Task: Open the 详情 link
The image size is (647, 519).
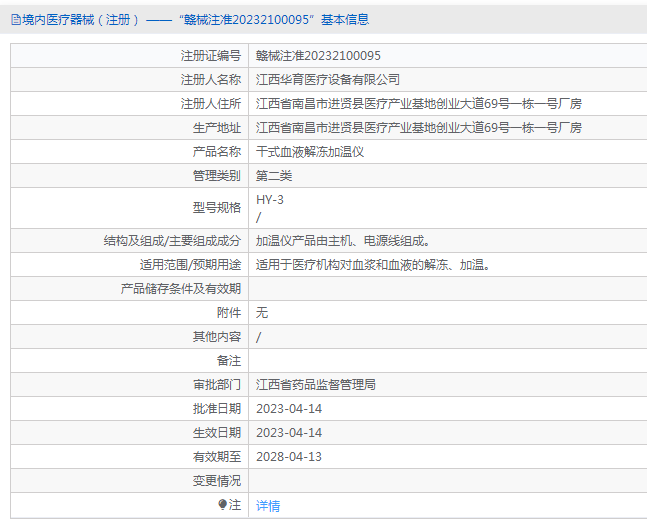Action: pyautogui.click(x=268, y=505)
